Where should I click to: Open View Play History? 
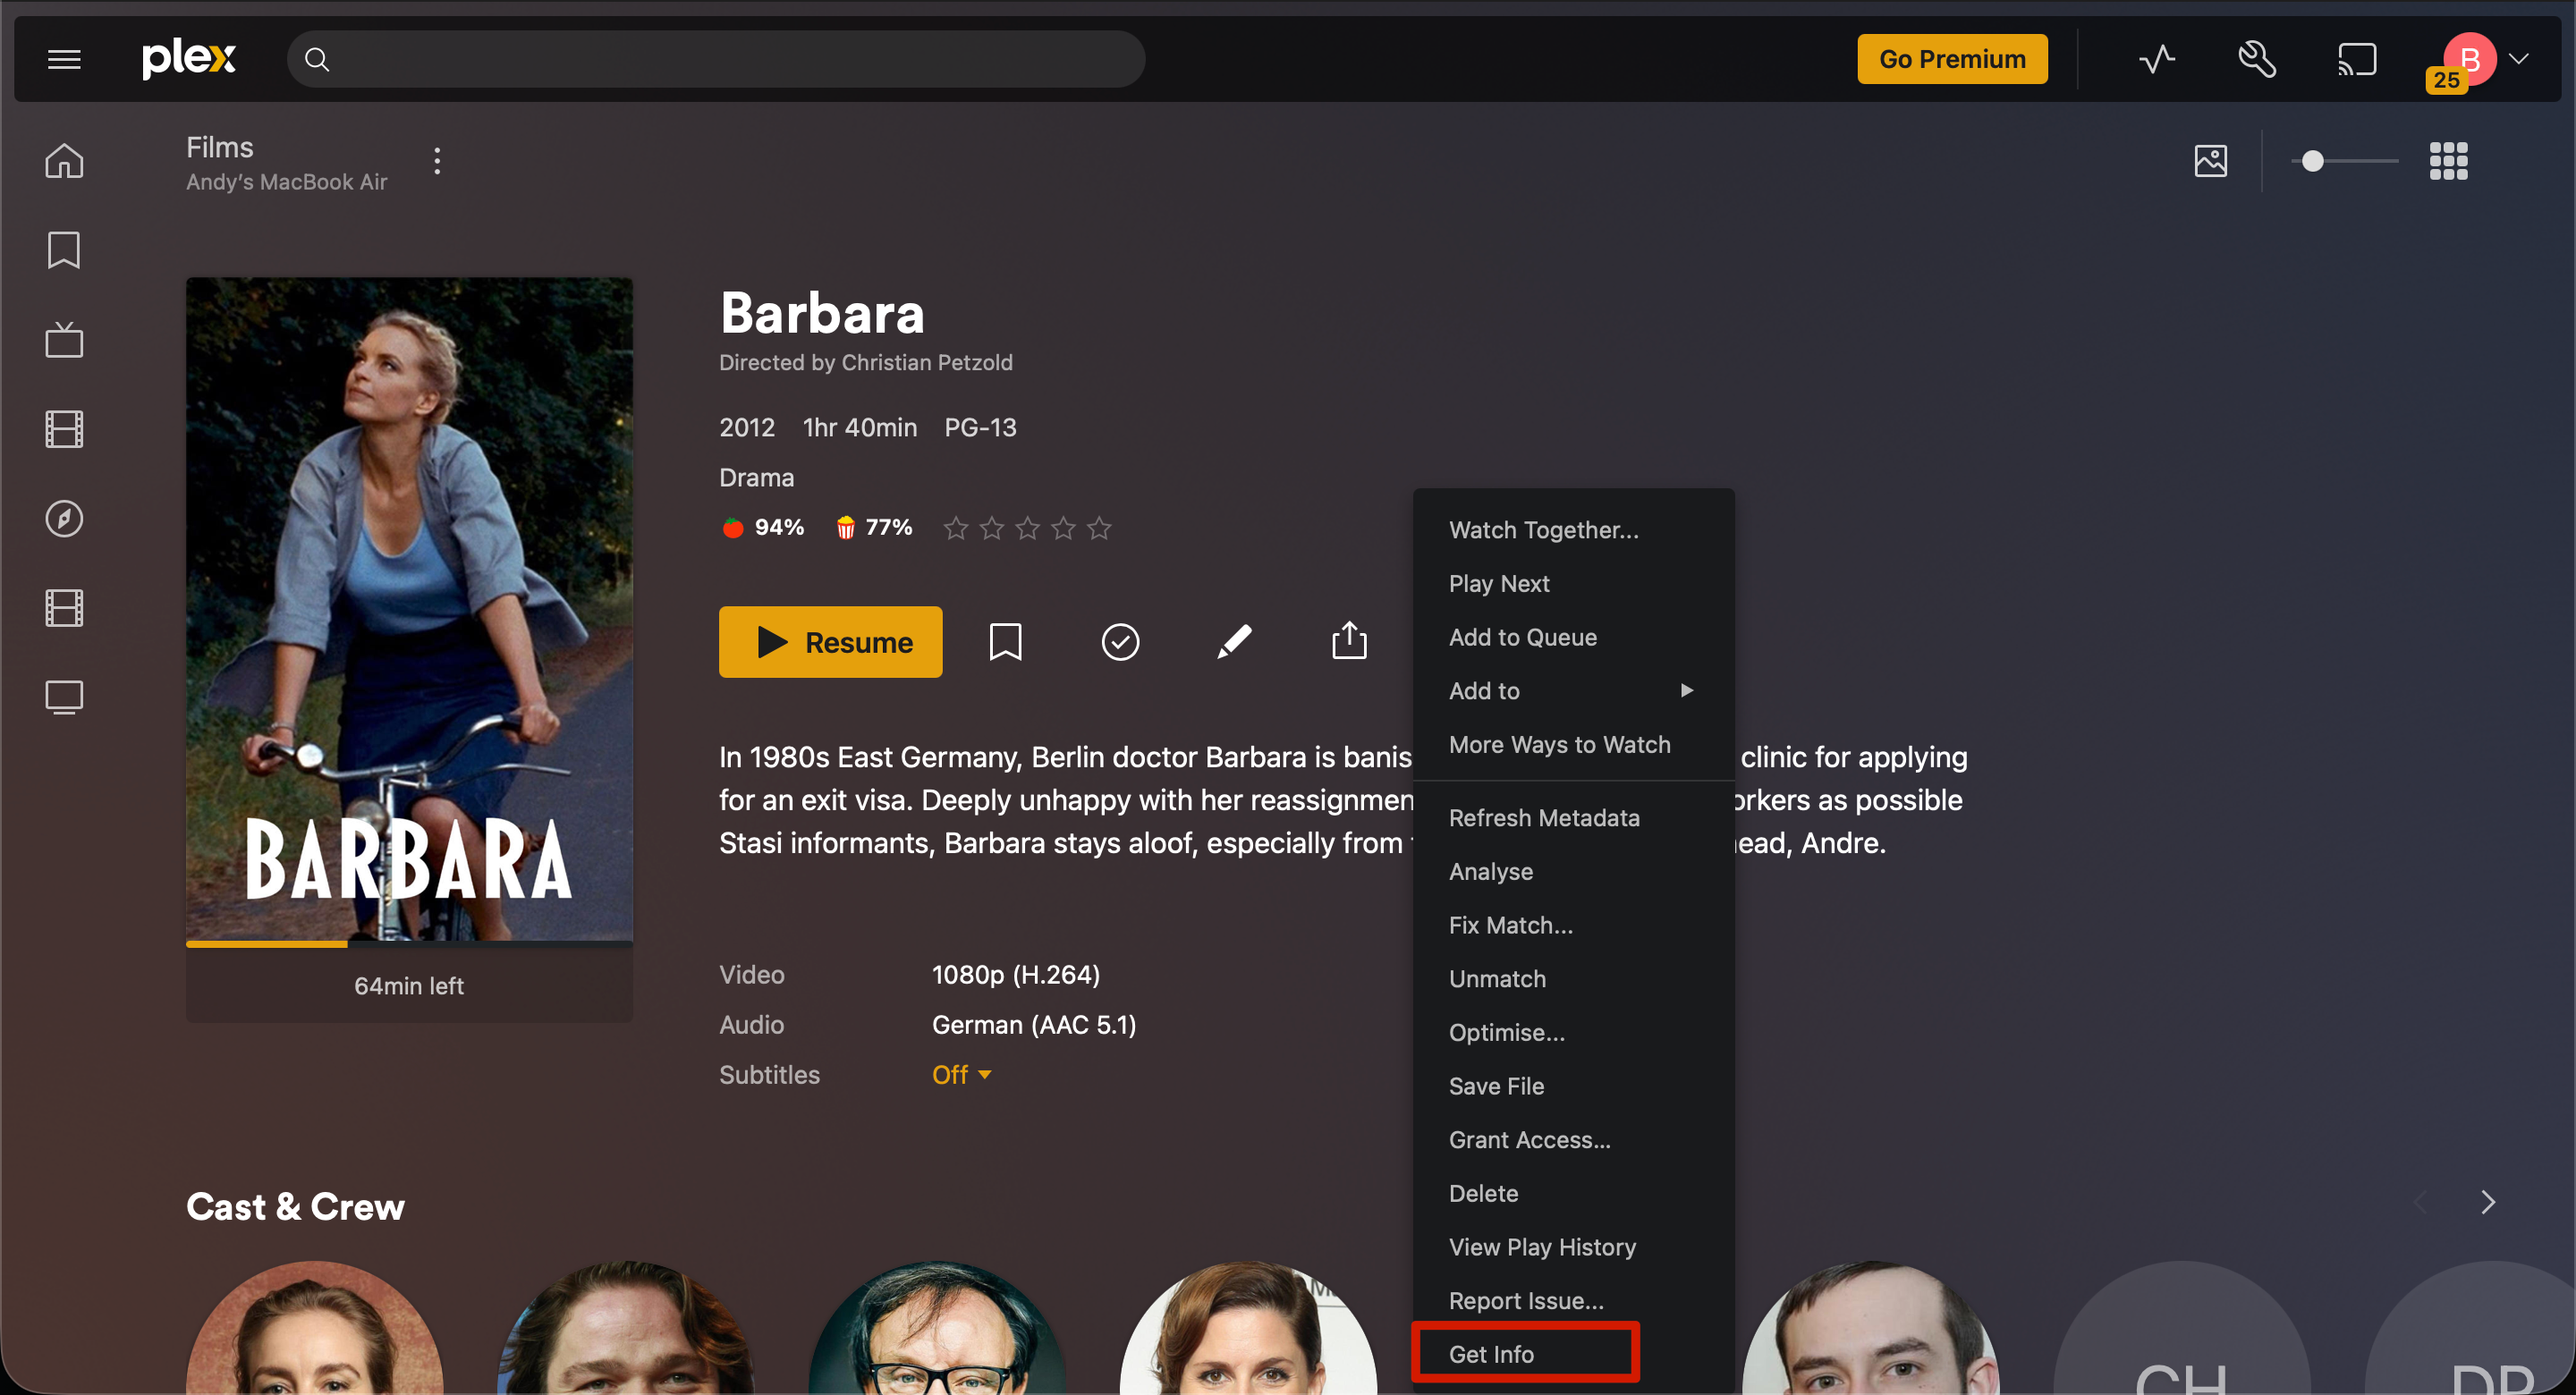coord(1573,1248)
